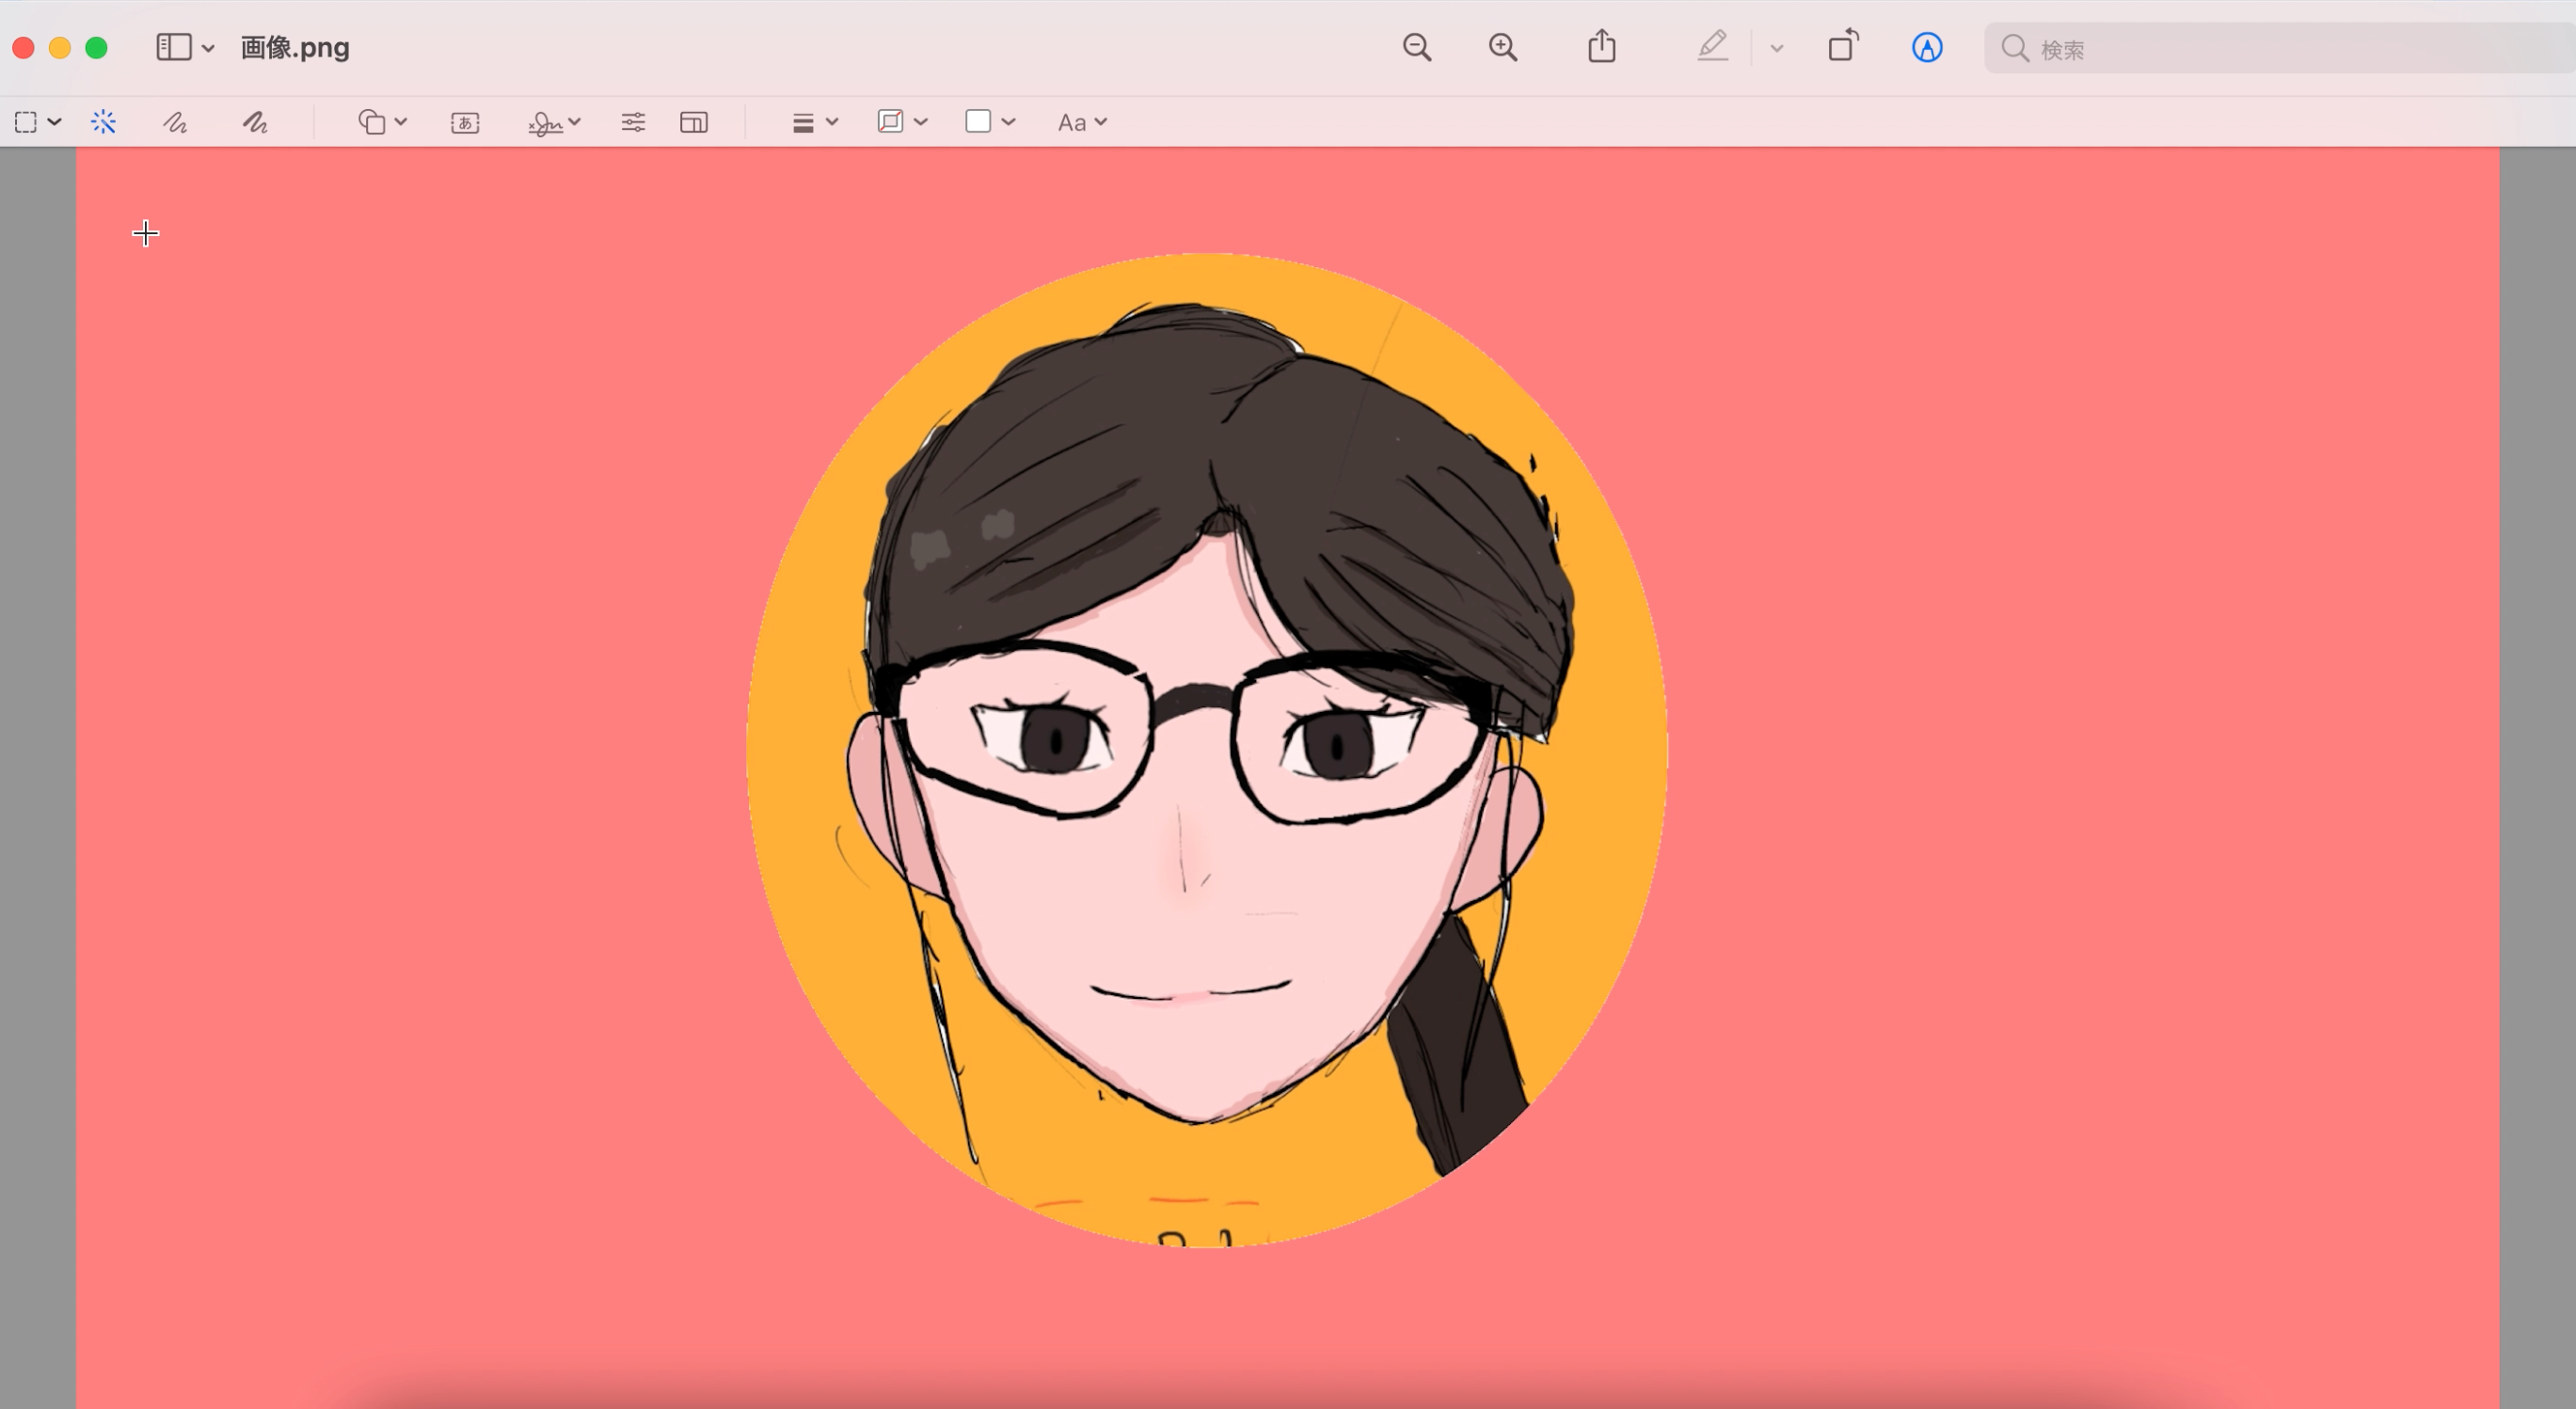This screenshot has width=2576, height=1409.
Task: Open Adjust Size tool
Action: (694, 122)
